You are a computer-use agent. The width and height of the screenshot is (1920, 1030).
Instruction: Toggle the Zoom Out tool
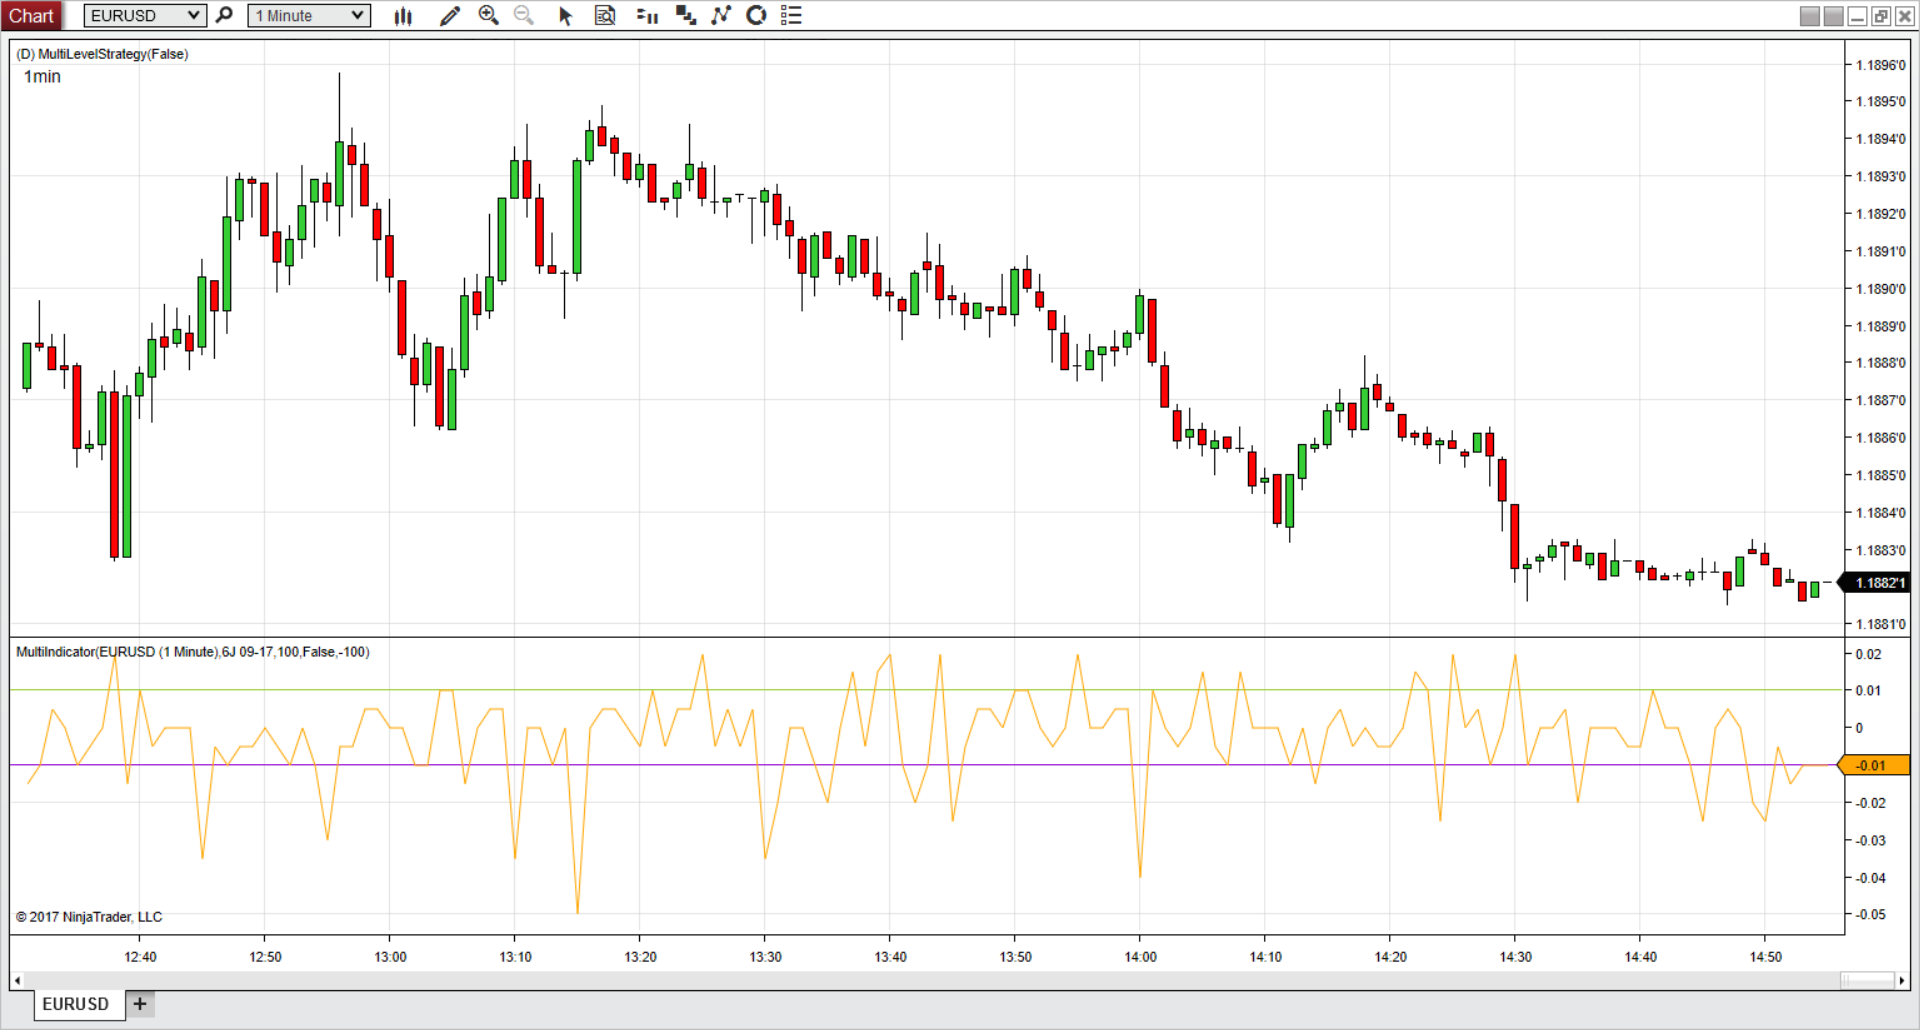(524, 15)
